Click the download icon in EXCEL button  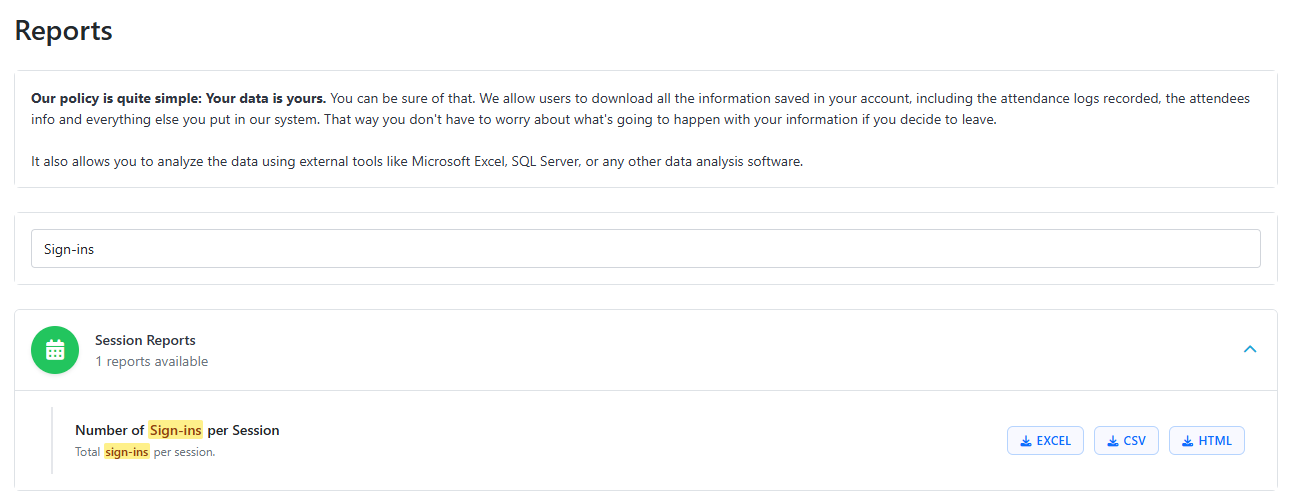click(x=1026, y=441)
